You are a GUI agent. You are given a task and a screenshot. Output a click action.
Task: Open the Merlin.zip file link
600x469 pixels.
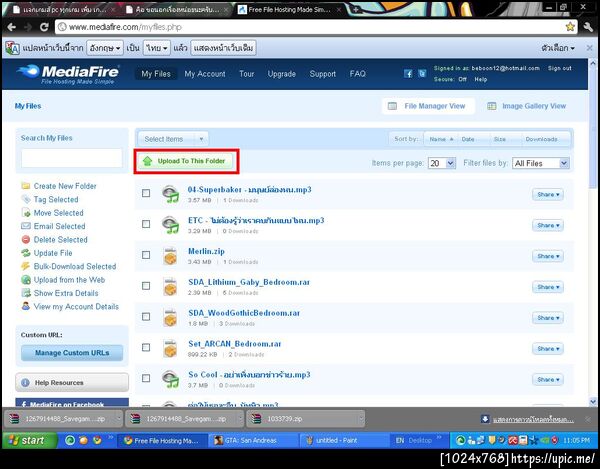(x=206, y=251)
